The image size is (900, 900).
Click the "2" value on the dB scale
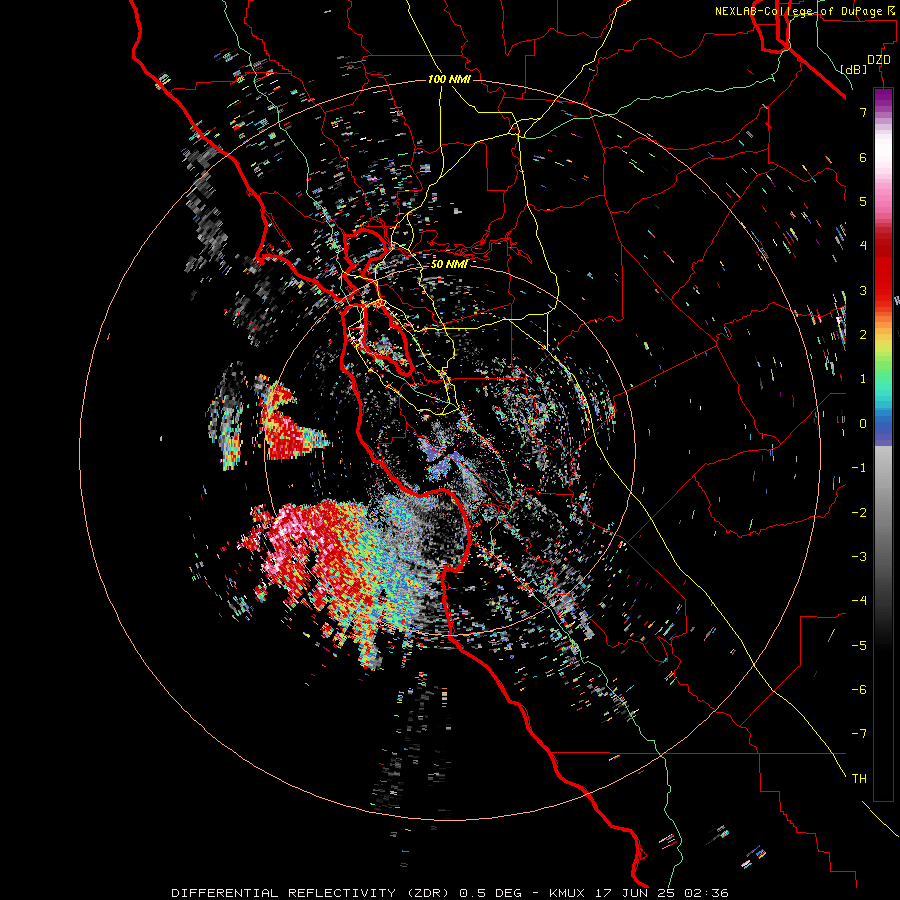pos(863,335)
